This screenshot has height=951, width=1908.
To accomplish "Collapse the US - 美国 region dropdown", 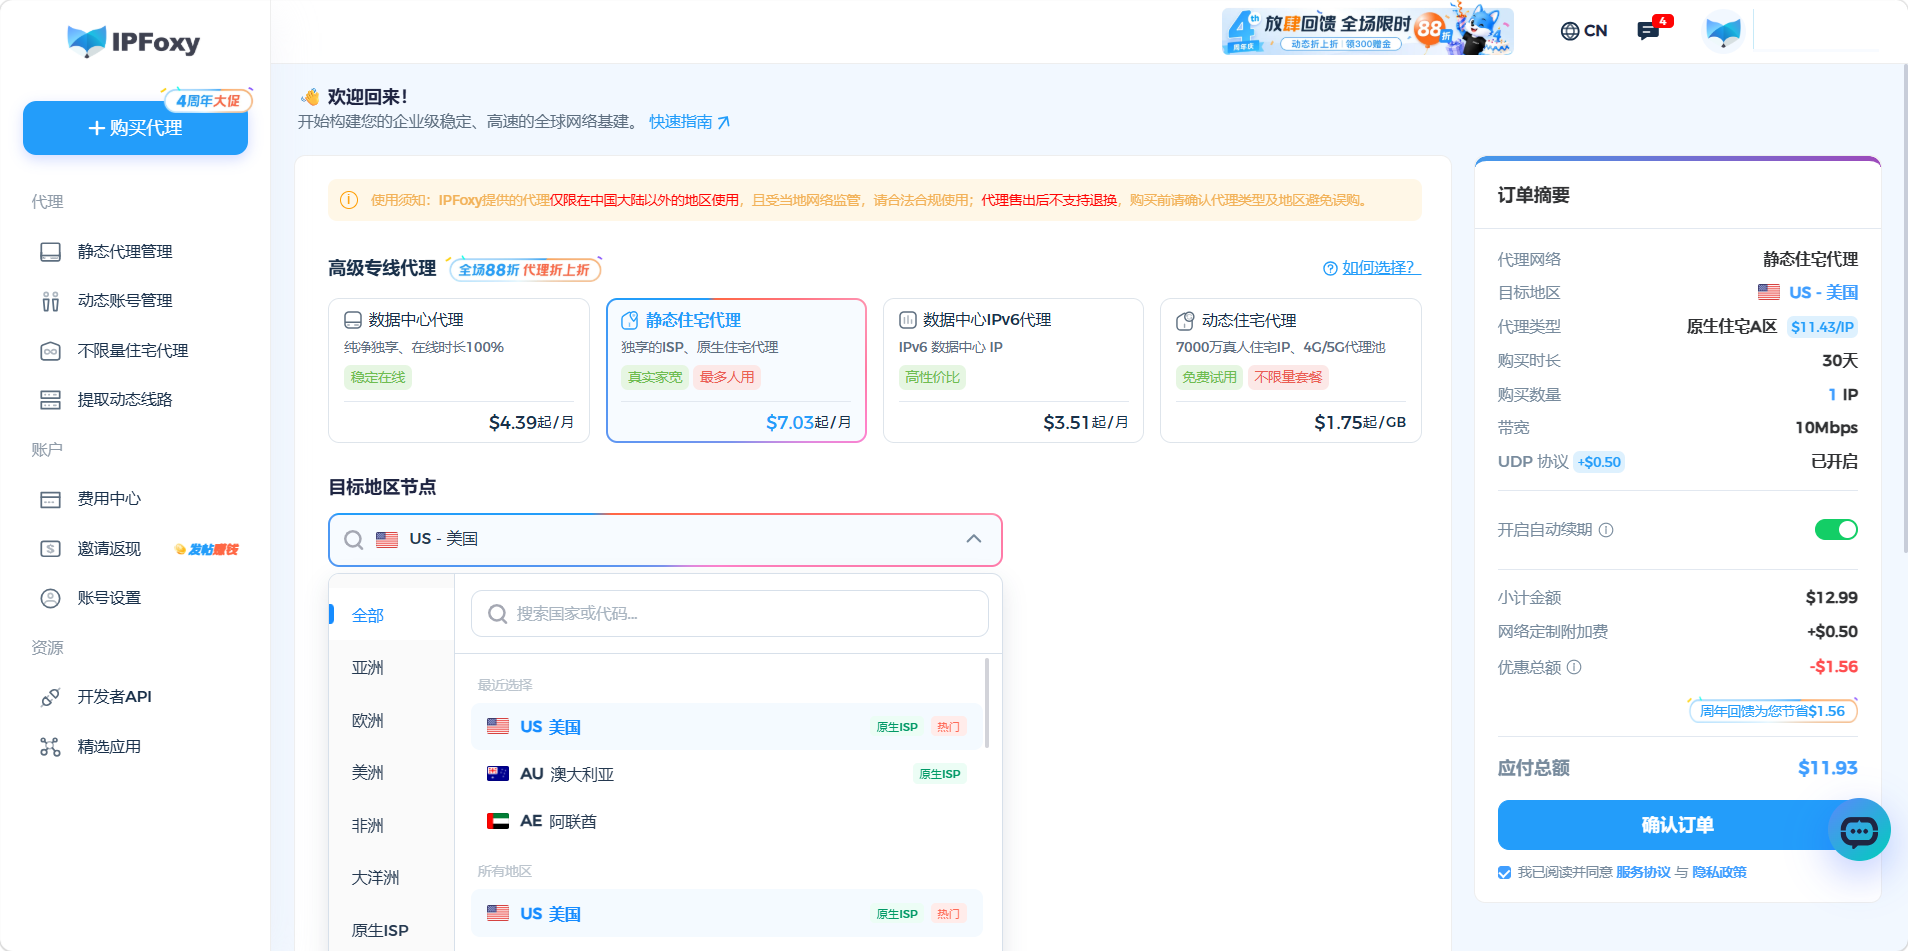I will (x=973, y=539).
